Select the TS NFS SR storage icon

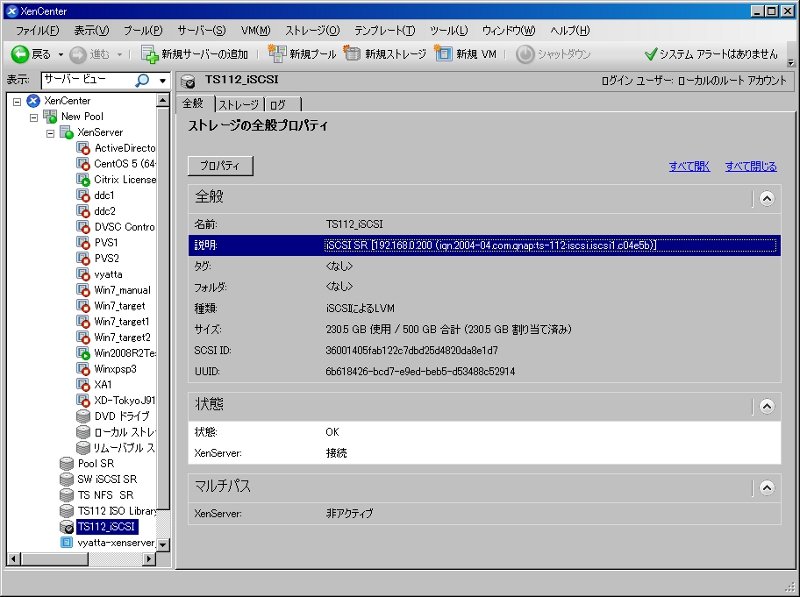point(67,495)
